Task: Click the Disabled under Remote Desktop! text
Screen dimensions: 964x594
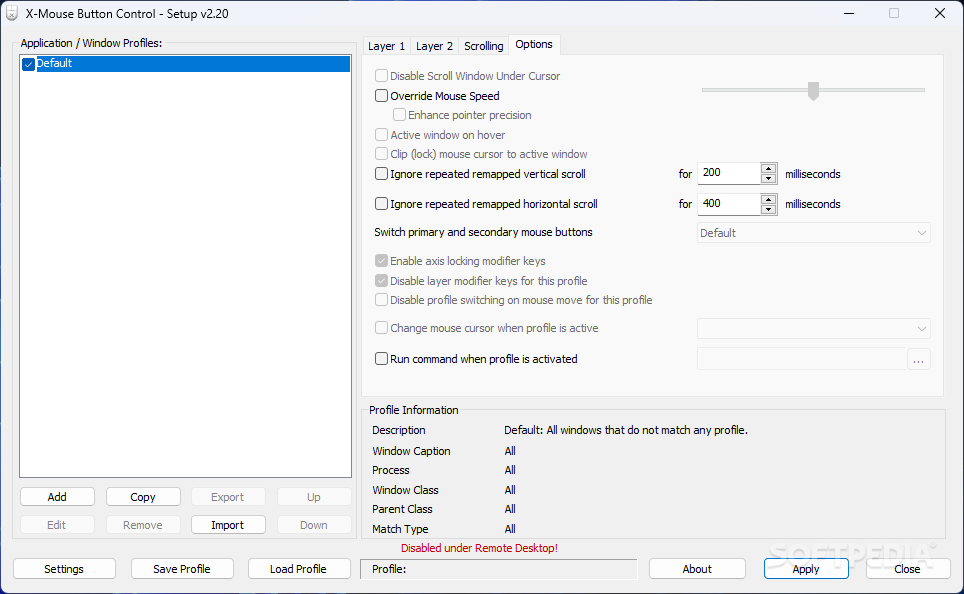Action: coord(480,548)
